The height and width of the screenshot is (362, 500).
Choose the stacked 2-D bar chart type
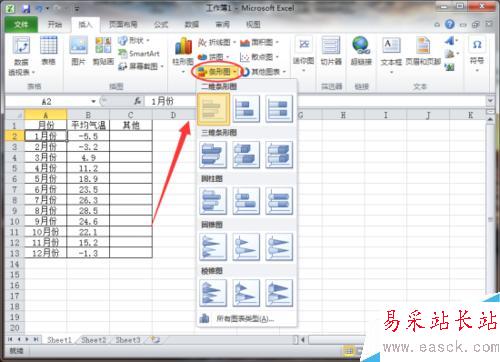(246, 109)
